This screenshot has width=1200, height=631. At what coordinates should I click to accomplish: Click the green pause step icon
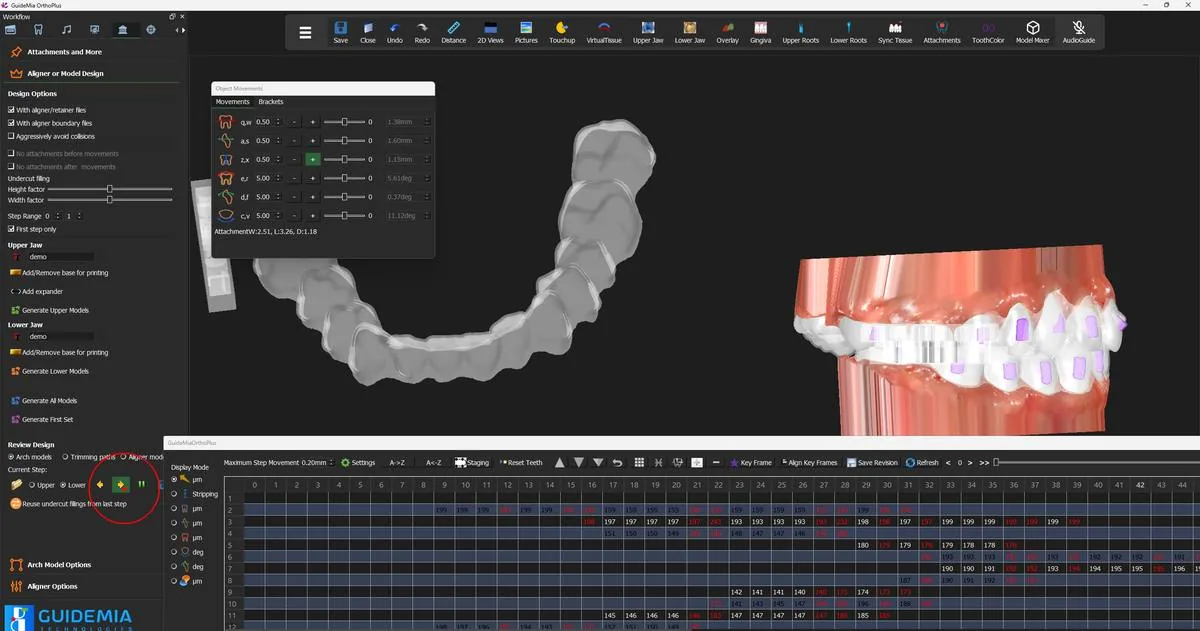[x=141, y=485]
